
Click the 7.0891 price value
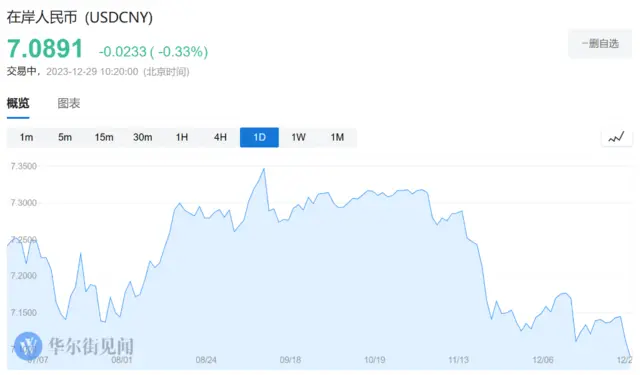[45, 49]
